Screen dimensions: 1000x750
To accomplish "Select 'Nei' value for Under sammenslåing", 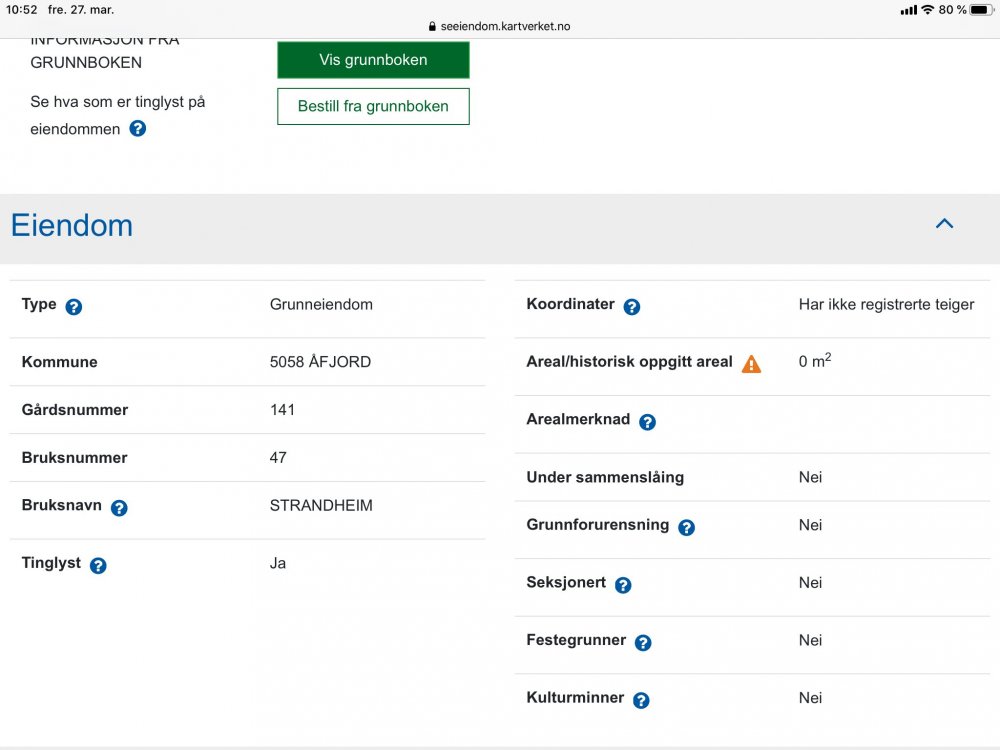I will pos(811,477).
